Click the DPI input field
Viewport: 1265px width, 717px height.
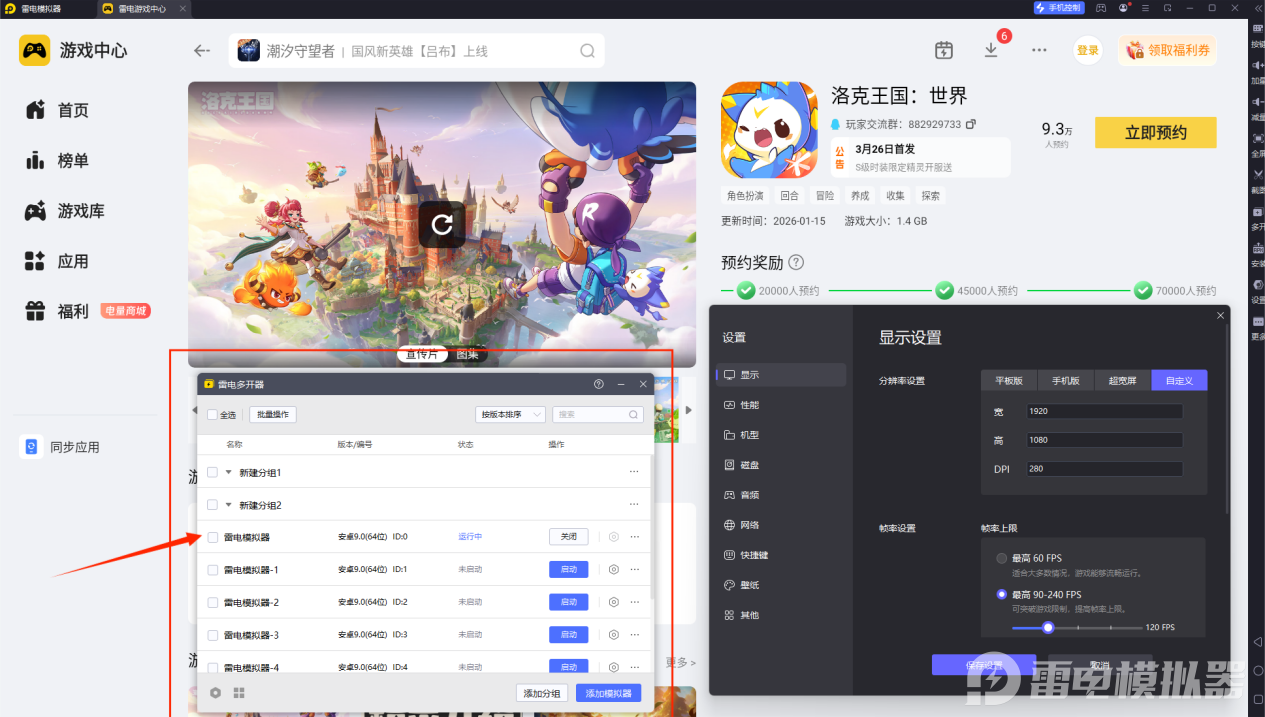(1104, 469)
